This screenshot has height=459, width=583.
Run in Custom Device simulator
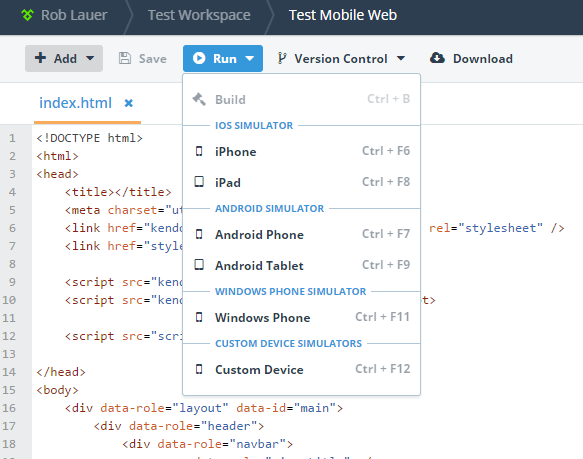pyautogui.click(x=302, y=369)
